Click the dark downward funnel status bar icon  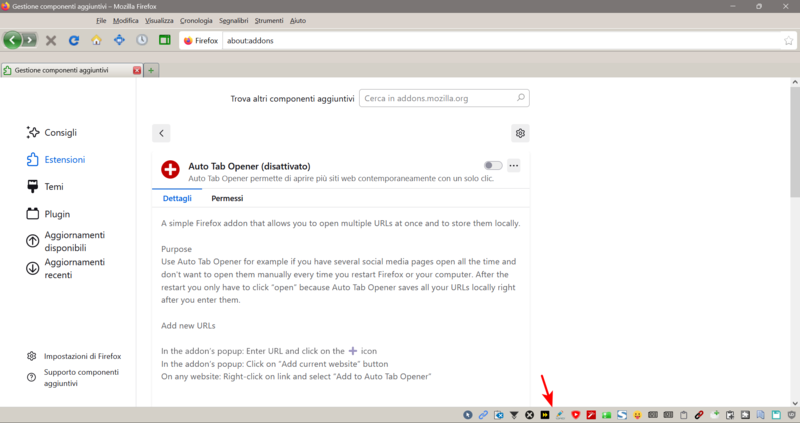click(x=514, y=415)
